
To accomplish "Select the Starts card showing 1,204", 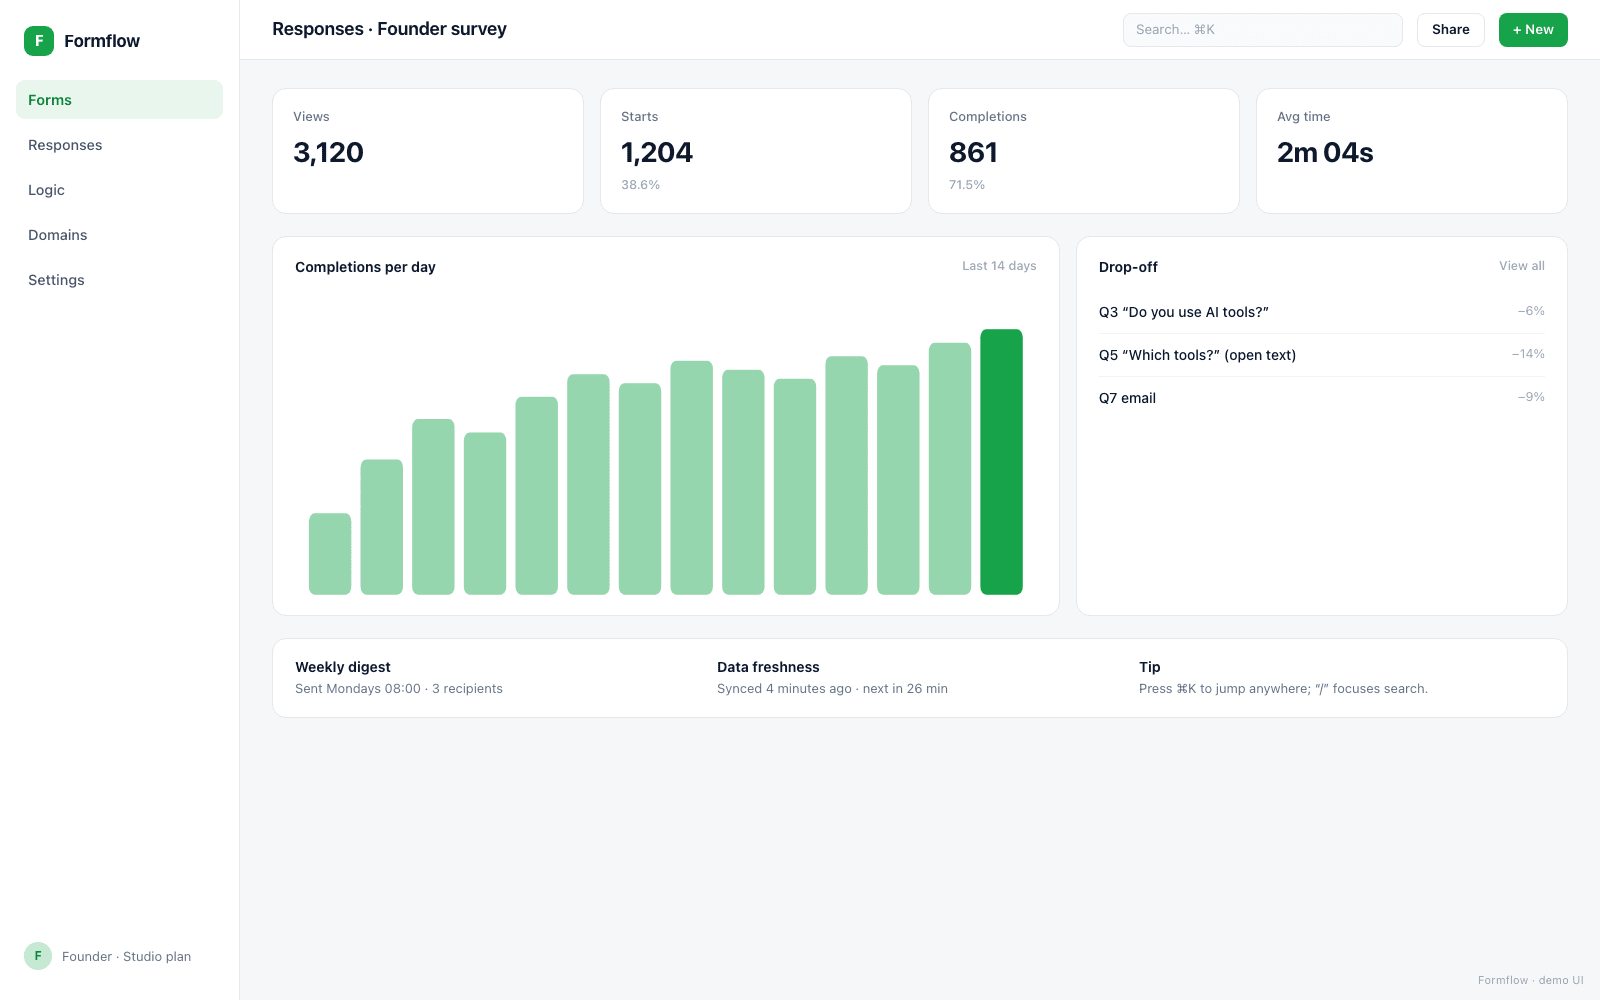I will click(756, 151).
